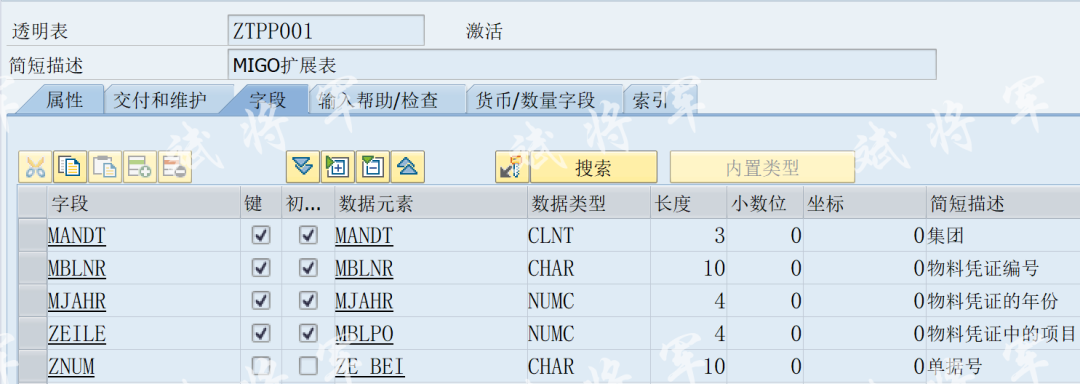Click the Expand Include (plus) icon
Viewport: 1080px width, 384px height.
pos(338,167)
